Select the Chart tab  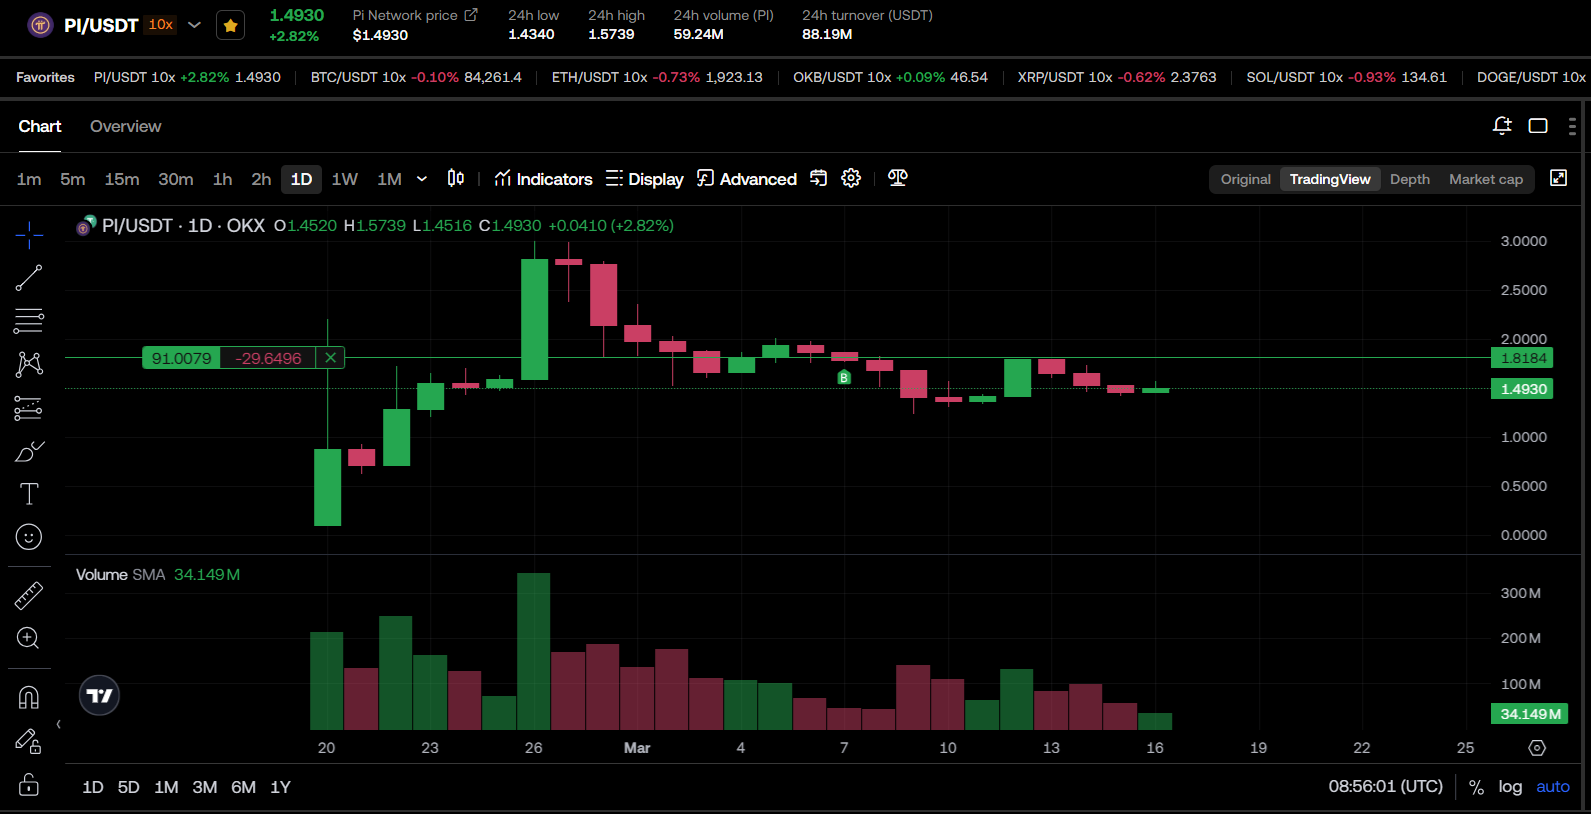40,126
